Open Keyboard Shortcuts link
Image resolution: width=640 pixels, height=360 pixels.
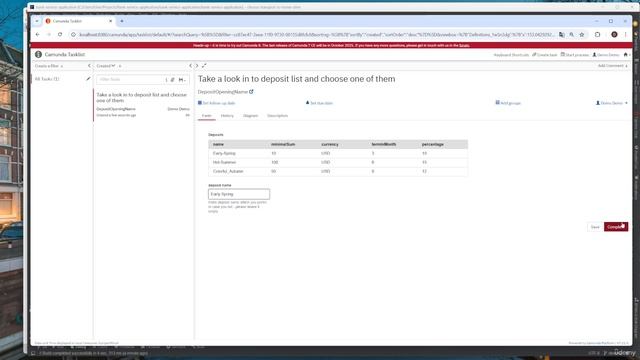tap(511, 55)
